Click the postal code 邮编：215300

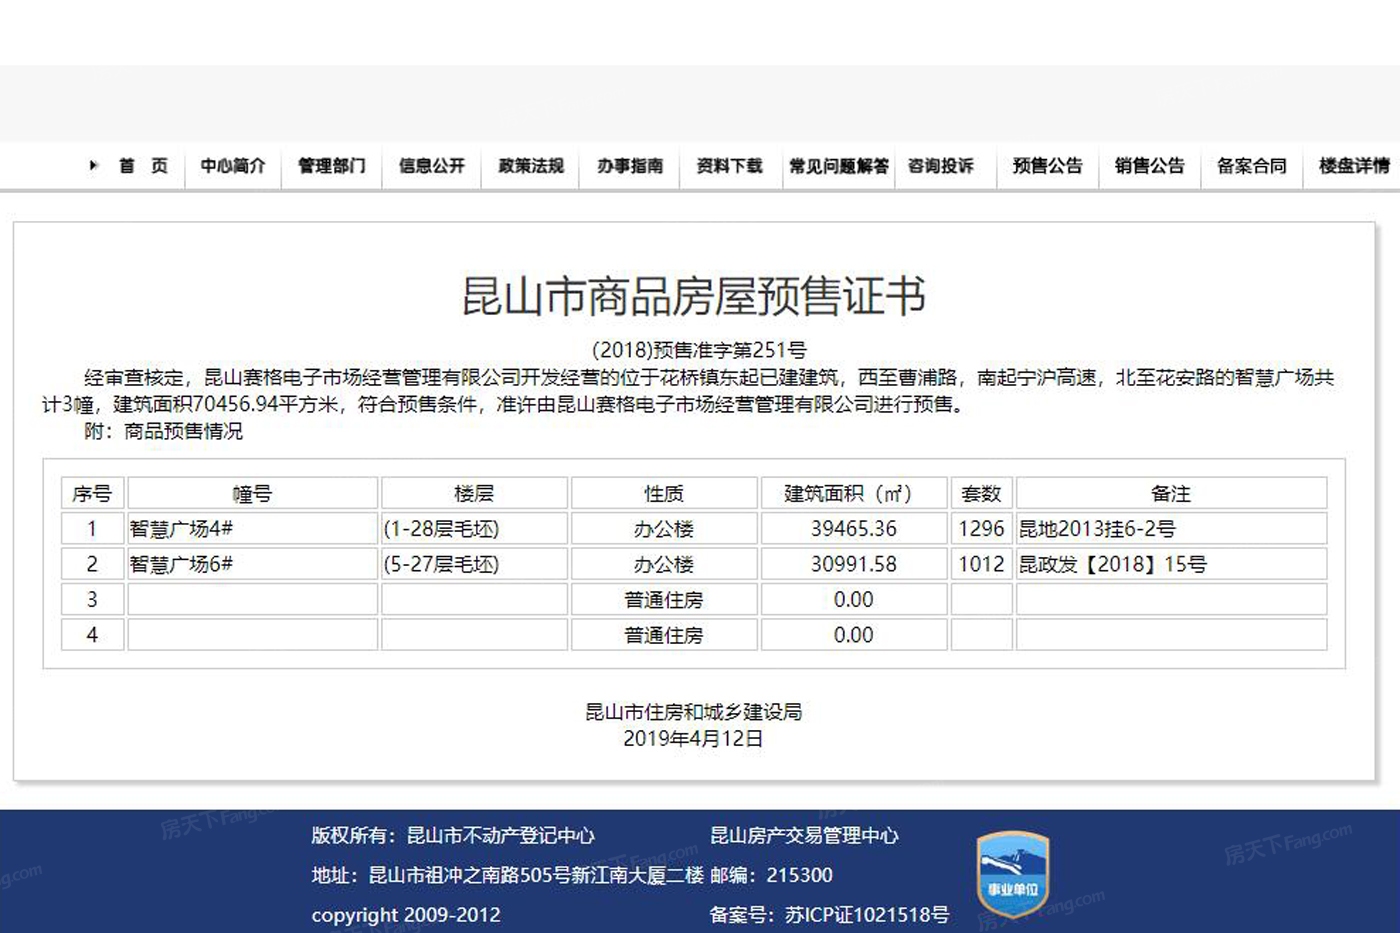tap(771, 875)
